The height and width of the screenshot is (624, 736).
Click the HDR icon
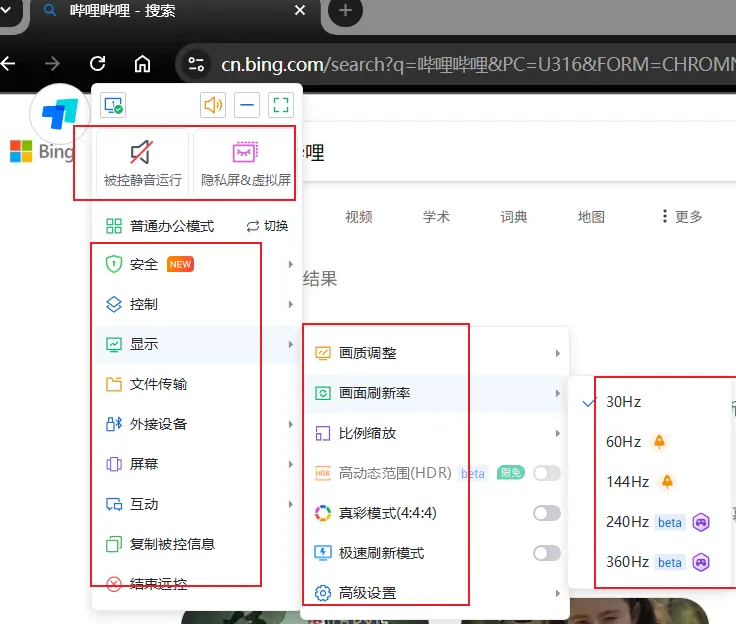pyautogui.click(x=322, y=473)
